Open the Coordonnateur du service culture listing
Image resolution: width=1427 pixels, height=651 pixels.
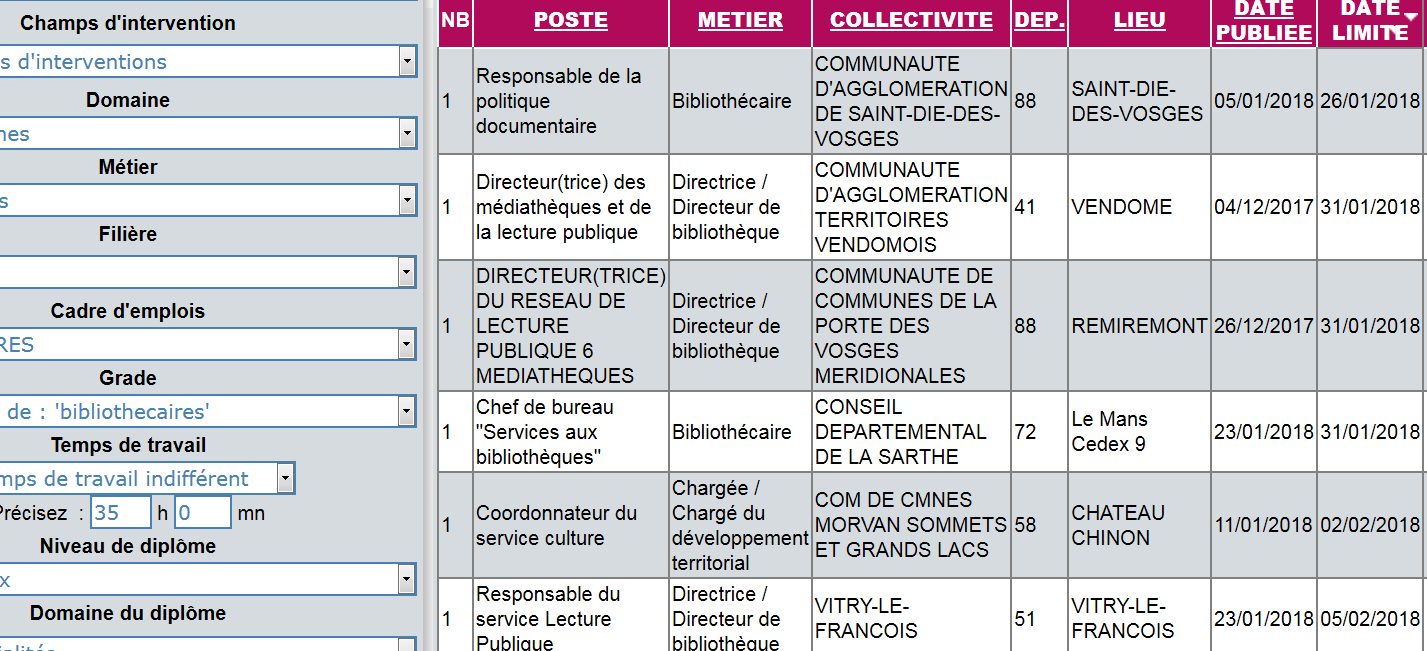(931, 525)
